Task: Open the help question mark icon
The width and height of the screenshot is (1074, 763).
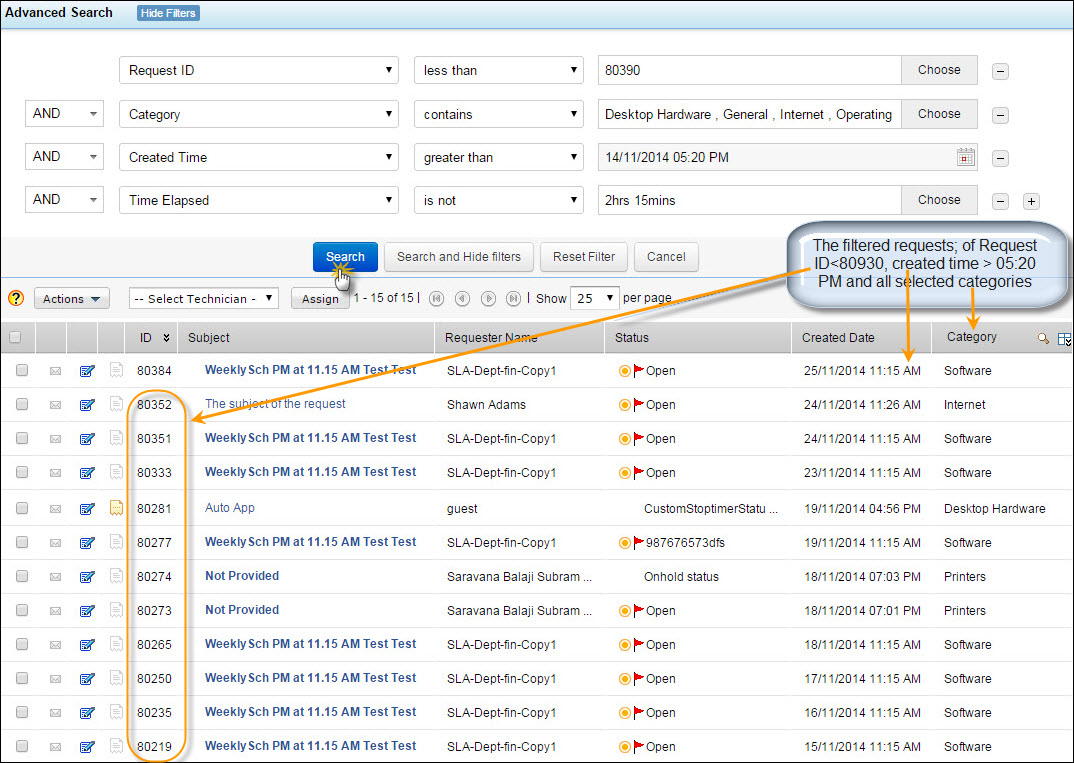Action: coord(16,298)
